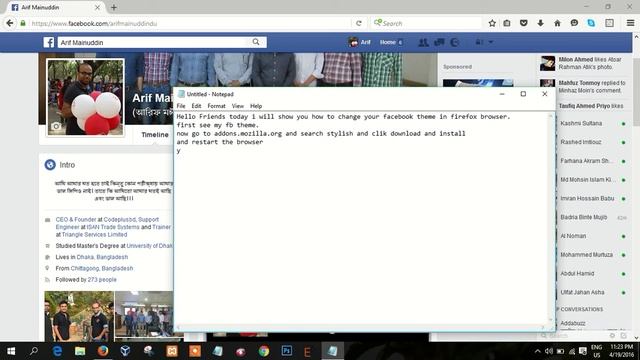Open the volume speaker tray icon
The width and height of the screenshot is (640, 360).
coord(549,351)
